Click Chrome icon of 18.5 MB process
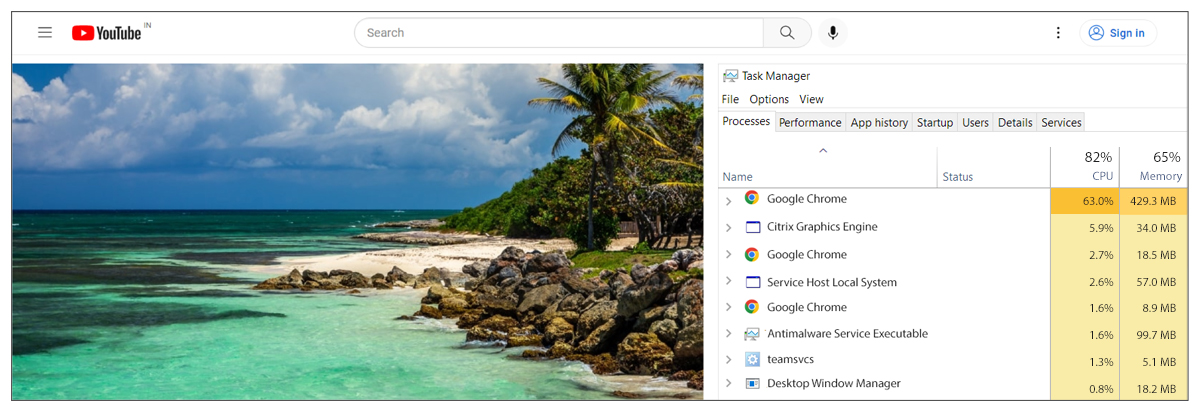The height and width of the screenshot is (412, 1200). 752,254
